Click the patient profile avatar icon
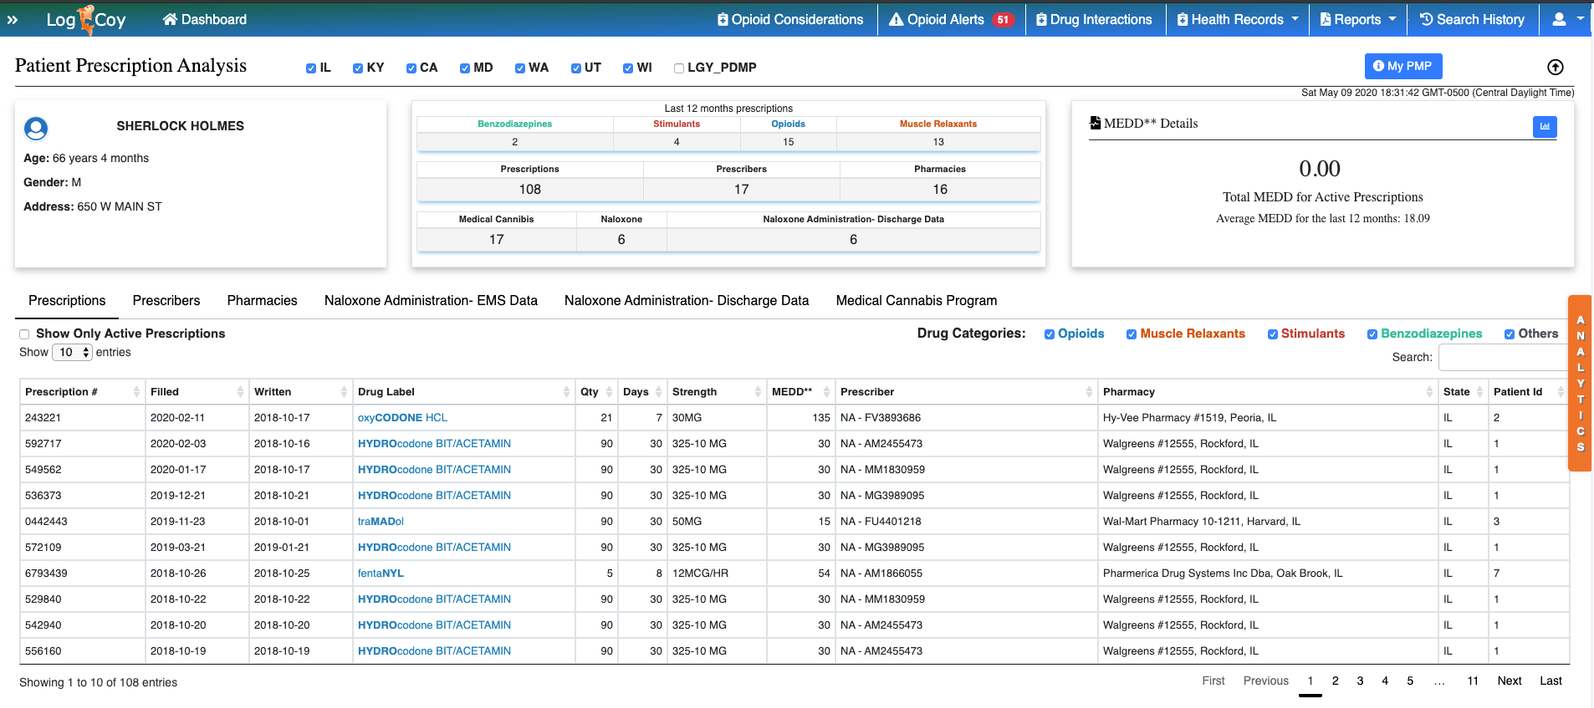 [x=36, y=129]
